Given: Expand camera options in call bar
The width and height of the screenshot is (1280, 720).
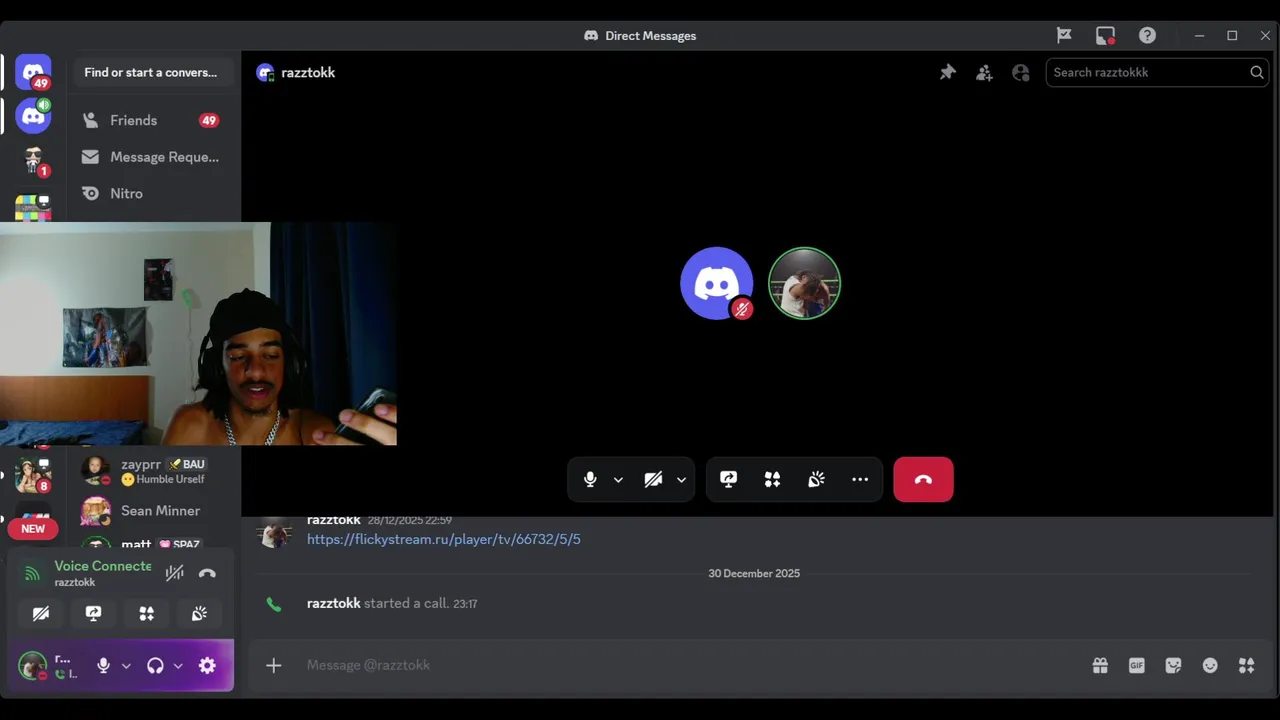Looking at the screenshot, I should pyautogui.click(x=681, y=480).
